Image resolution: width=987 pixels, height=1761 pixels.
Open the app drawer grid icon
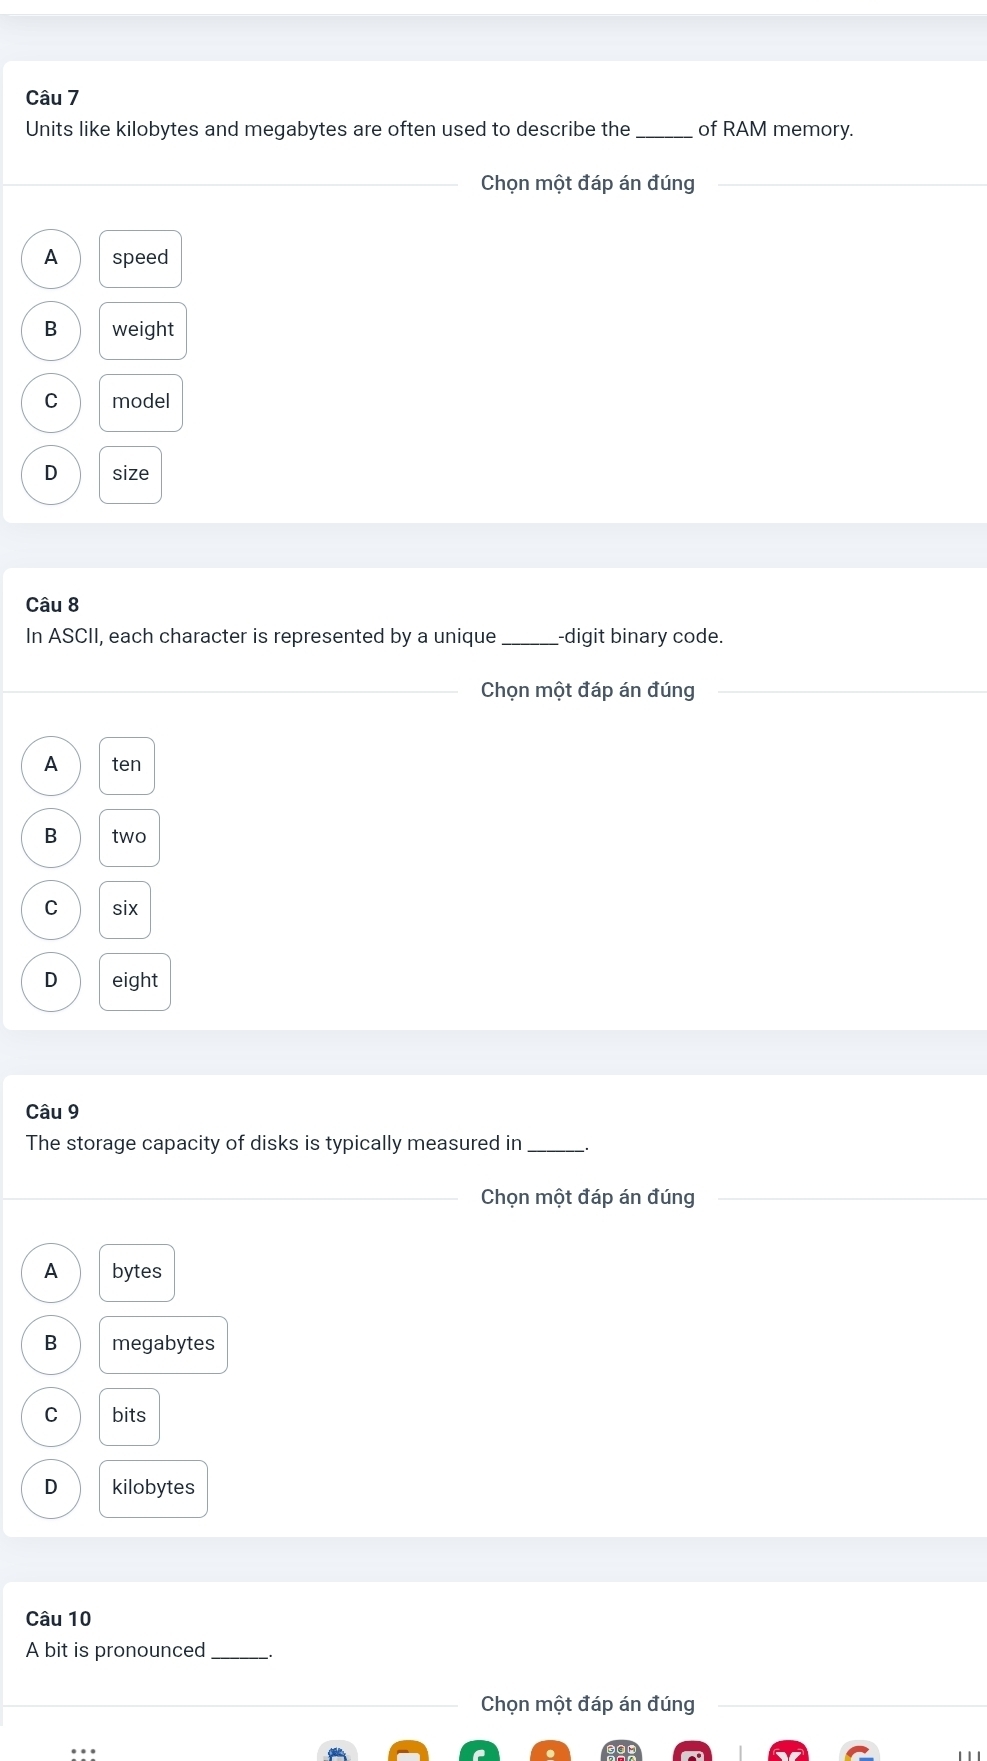[x=84, y=1752]
